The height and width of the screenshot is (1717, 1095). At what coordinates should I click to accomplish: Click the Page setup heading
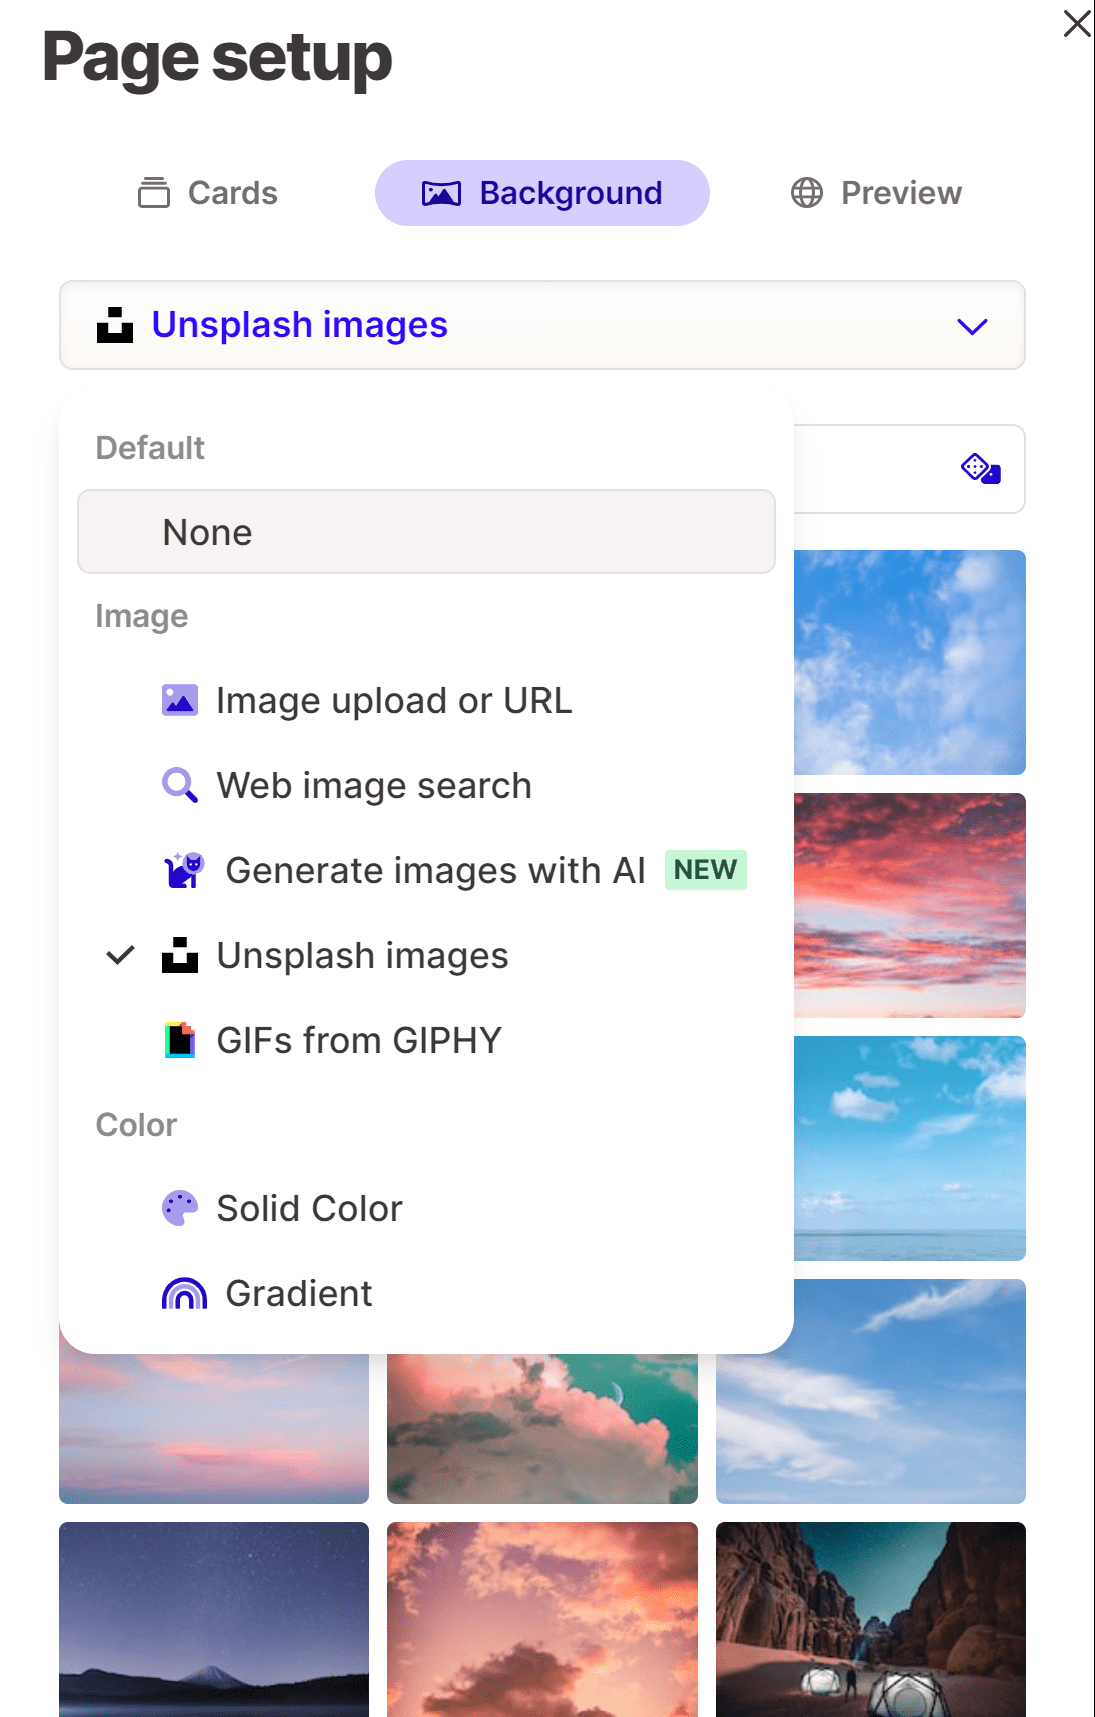tap(217, 58)
